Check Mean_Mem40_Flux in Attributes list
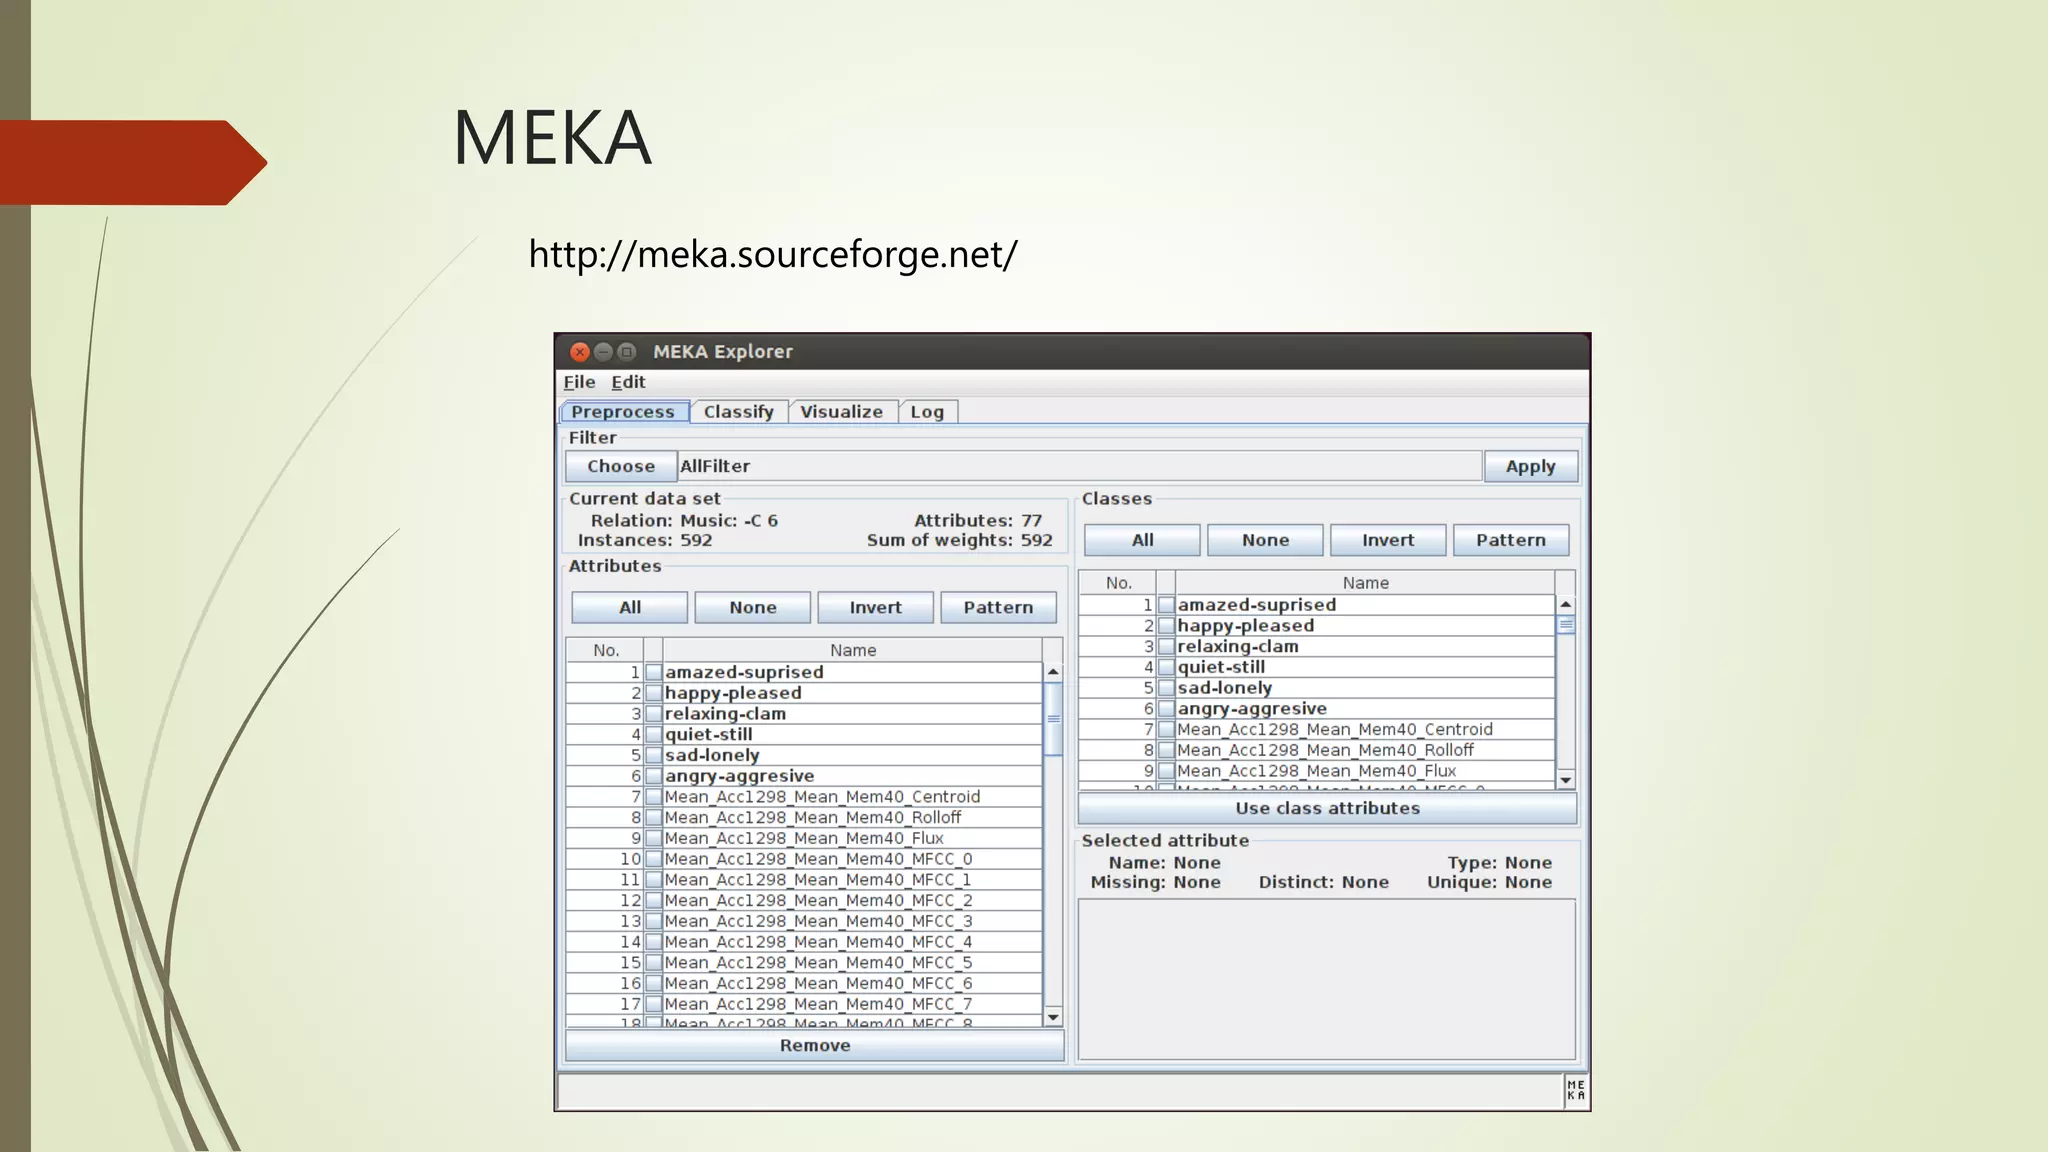 [654, 838]
